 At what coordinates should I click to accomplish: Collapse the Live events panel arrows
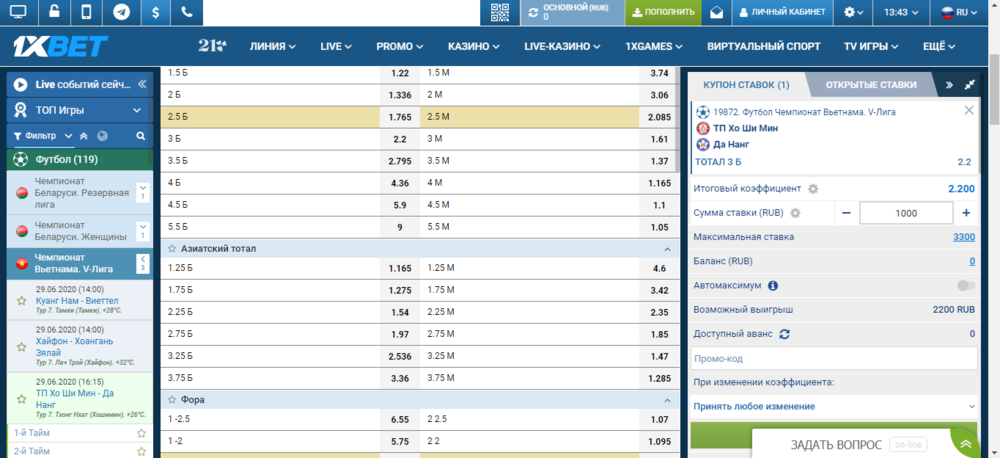click(x=142, y=84)
